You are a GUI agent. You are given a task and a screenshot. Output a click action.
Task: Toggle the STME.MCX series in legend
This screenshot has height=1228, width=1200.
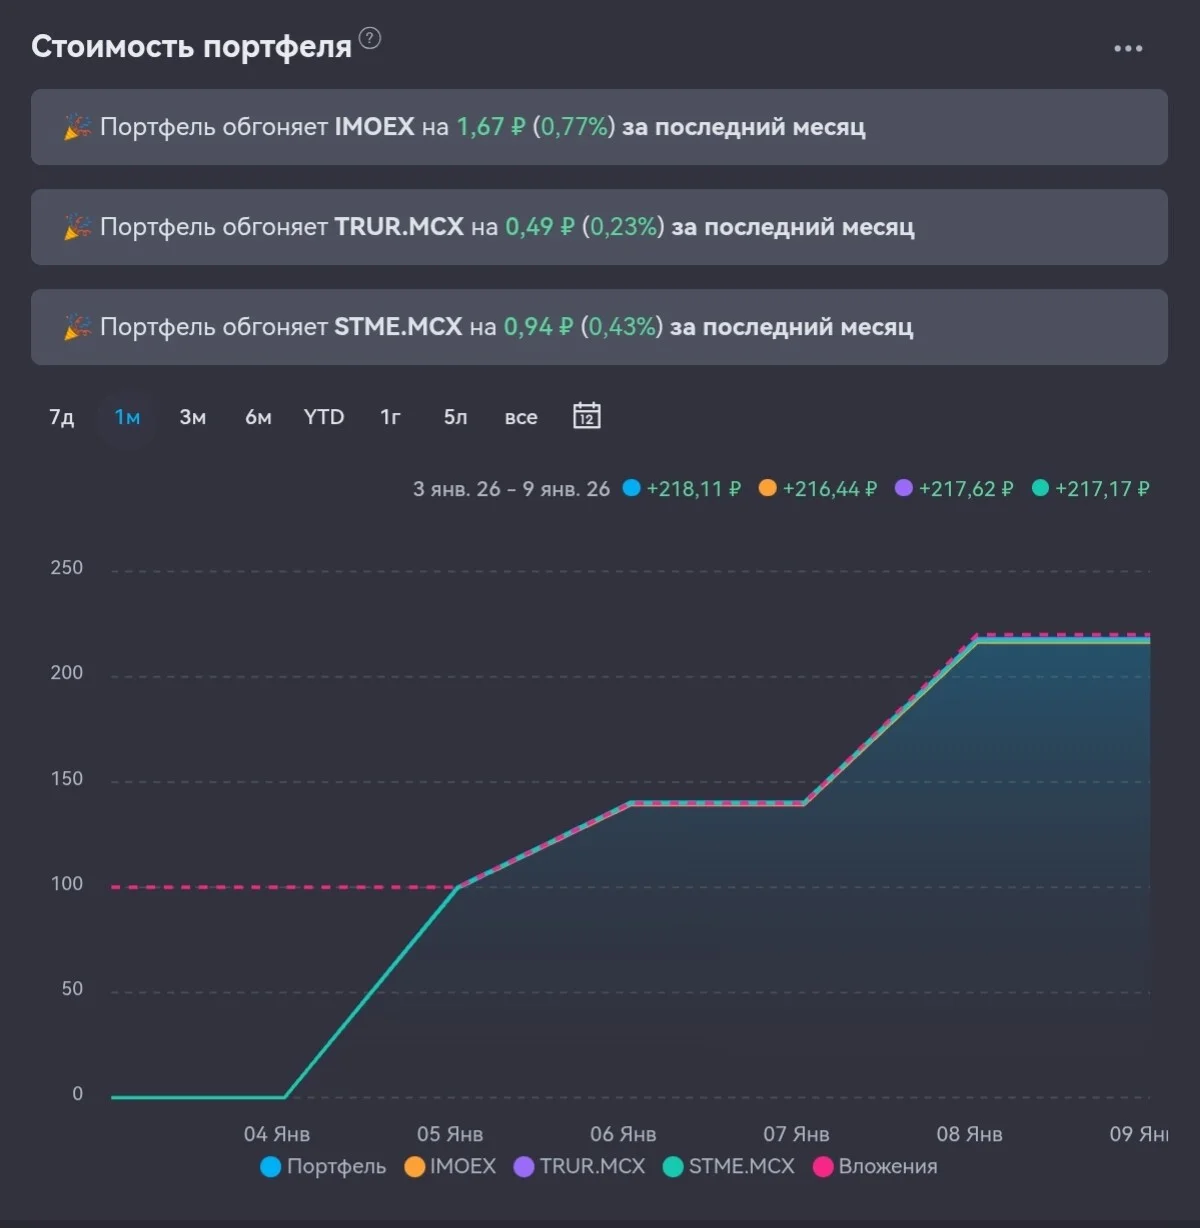[728, 1167]
